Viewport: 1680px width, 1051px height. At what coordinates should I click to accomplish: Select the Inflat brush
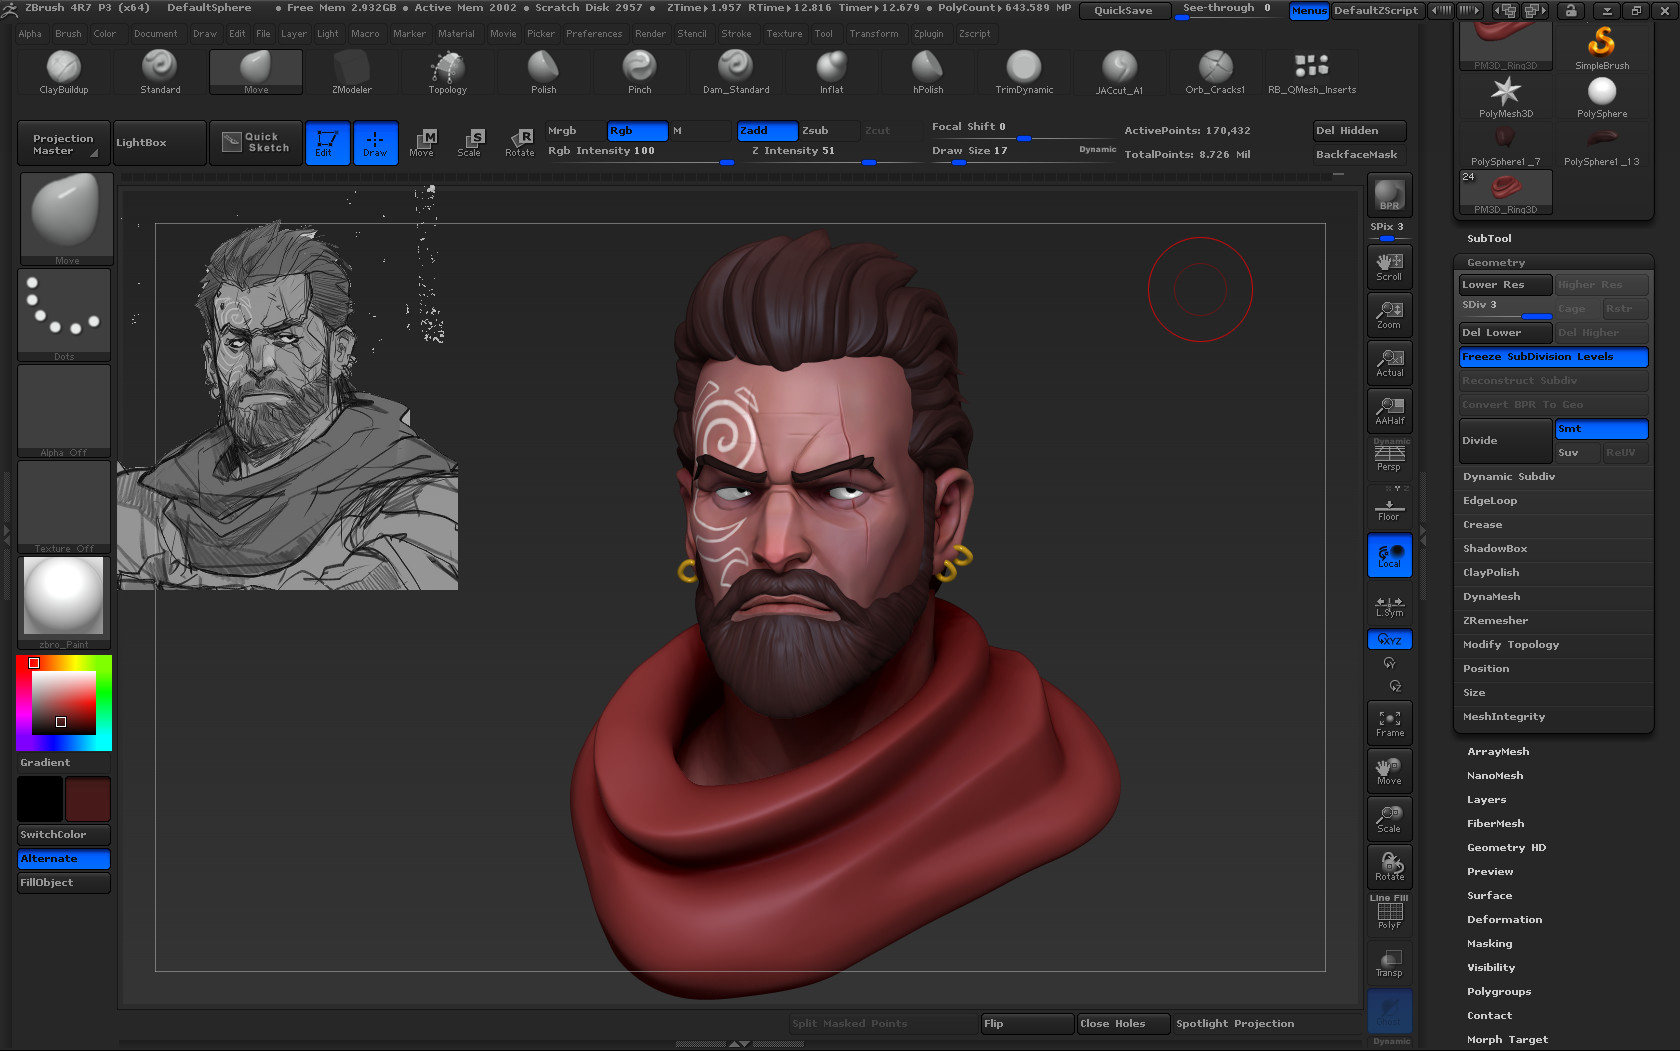coord(832,71)
